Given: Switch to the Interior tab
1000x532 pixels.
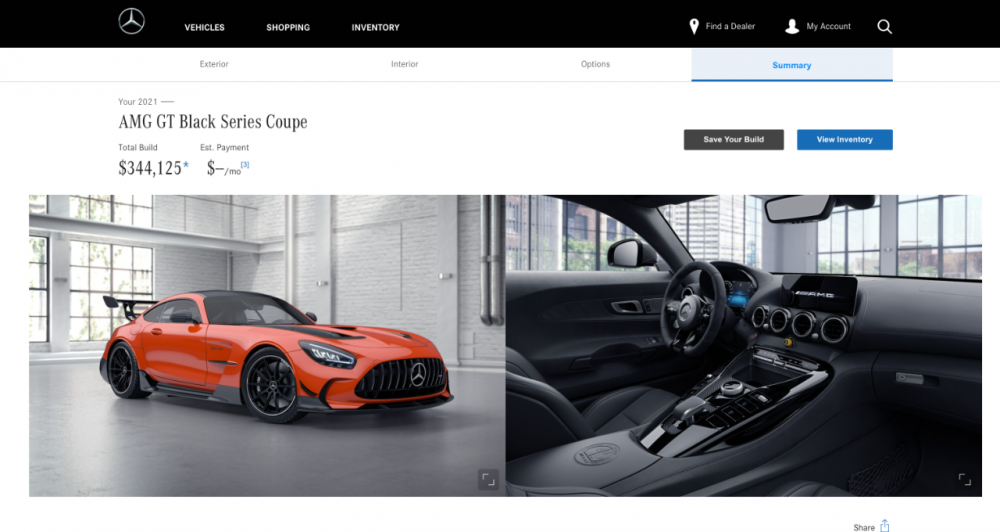Looking at the screenshot, I should 404,64.
